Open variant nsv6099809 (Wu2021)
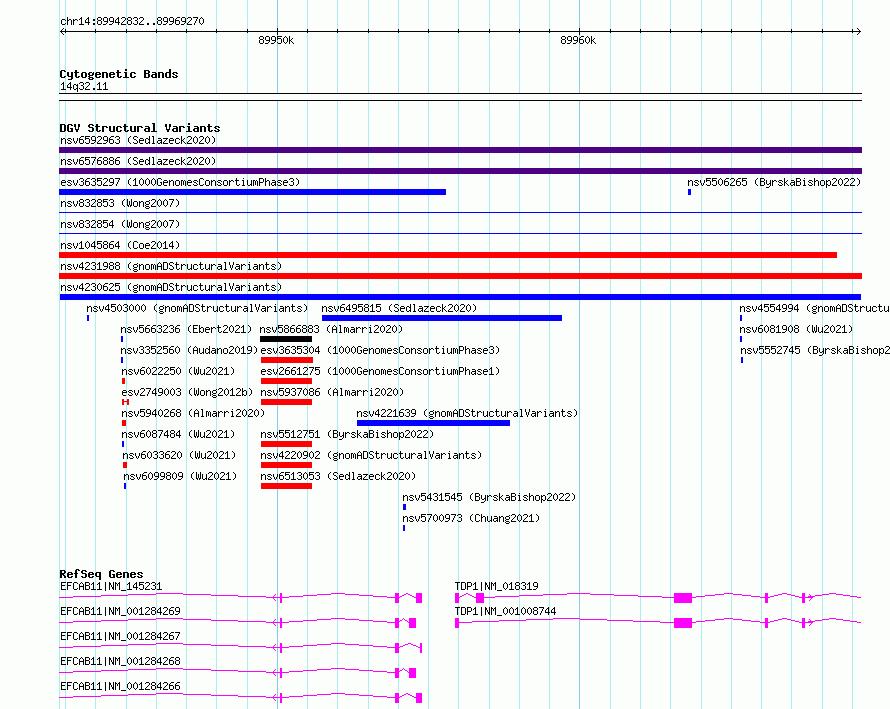 (x=180, y=476)
